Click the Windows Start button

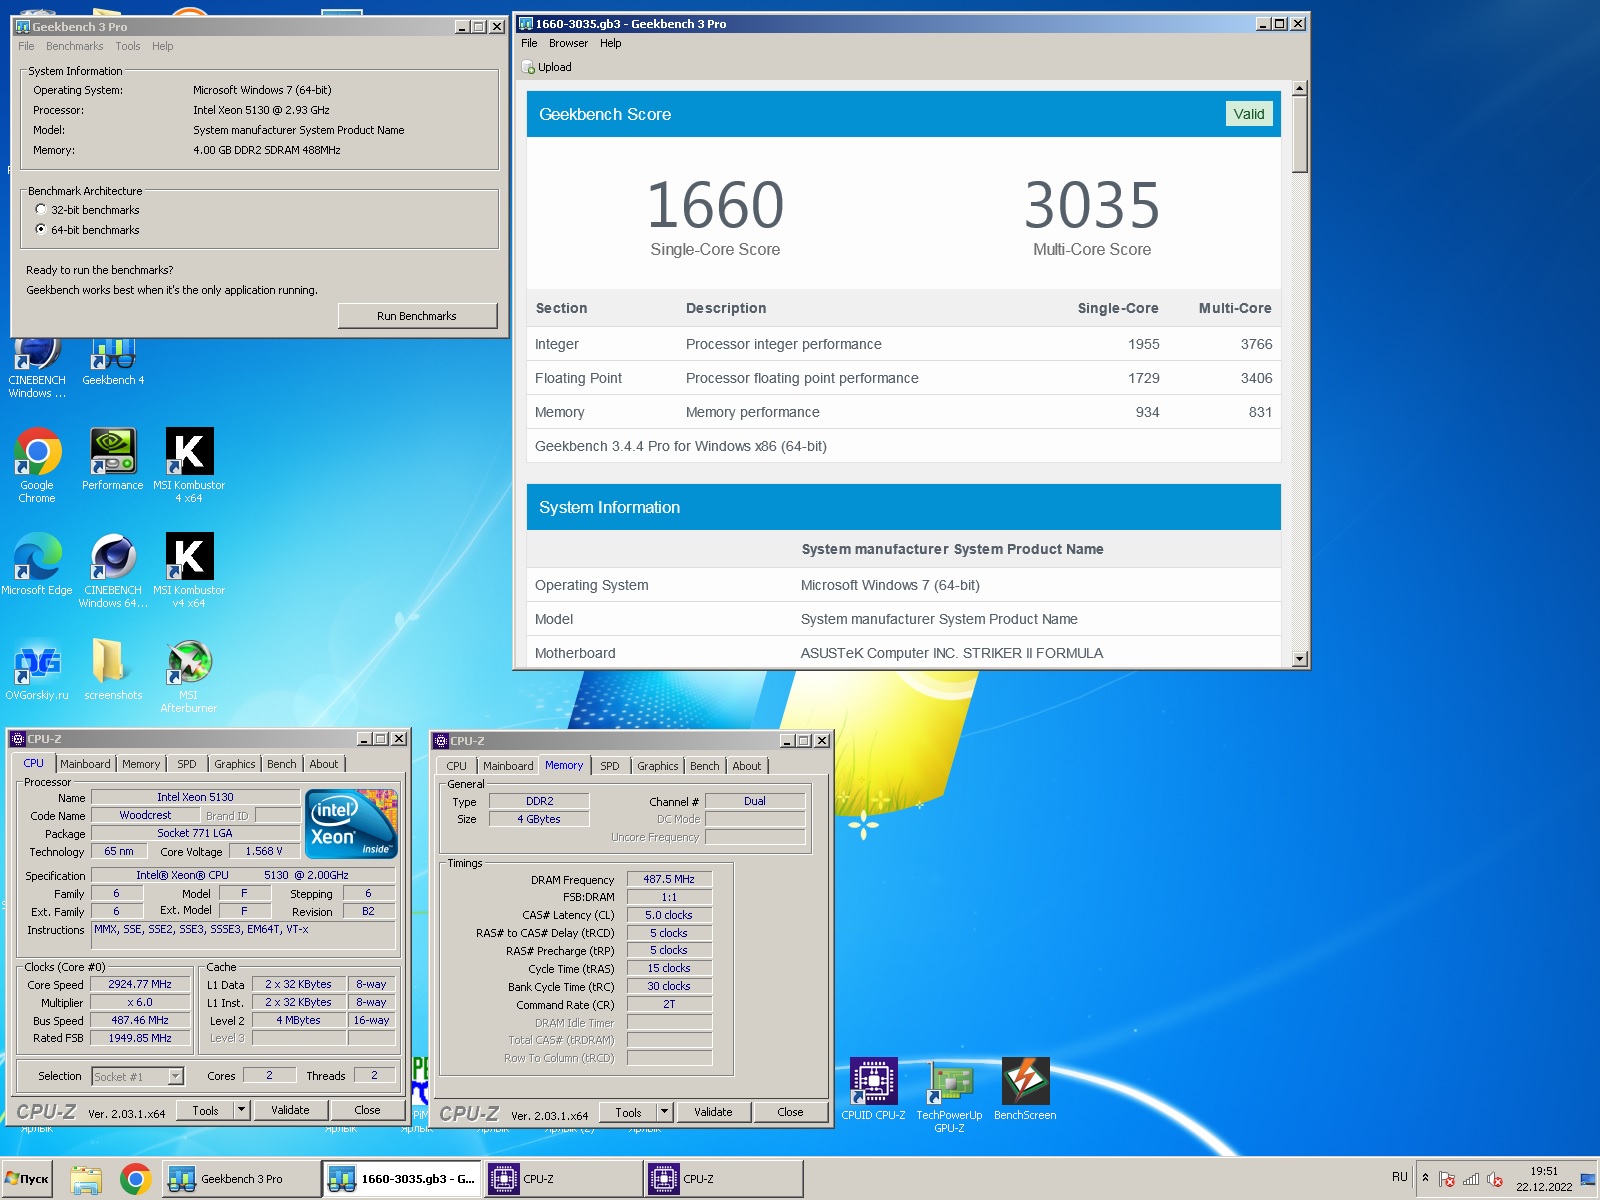click(x=27, y=1179)
